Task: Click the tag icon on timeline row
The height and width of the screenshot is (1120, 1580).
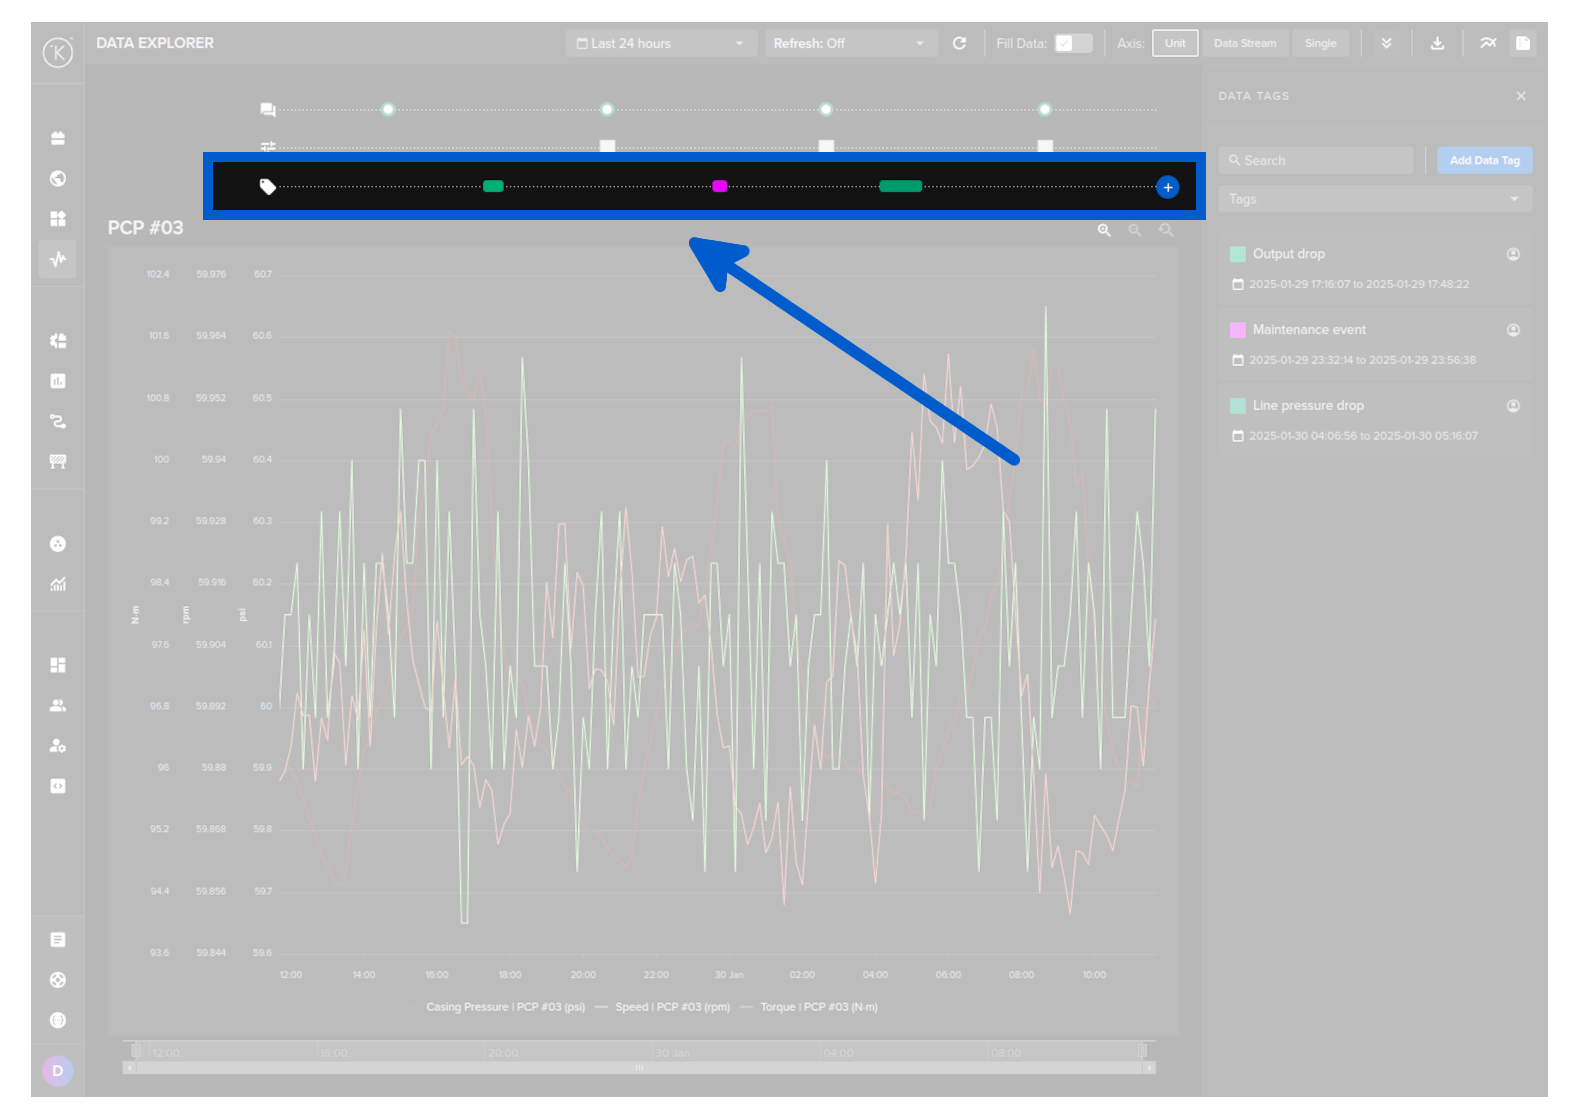Action: (x=267, y=187)
